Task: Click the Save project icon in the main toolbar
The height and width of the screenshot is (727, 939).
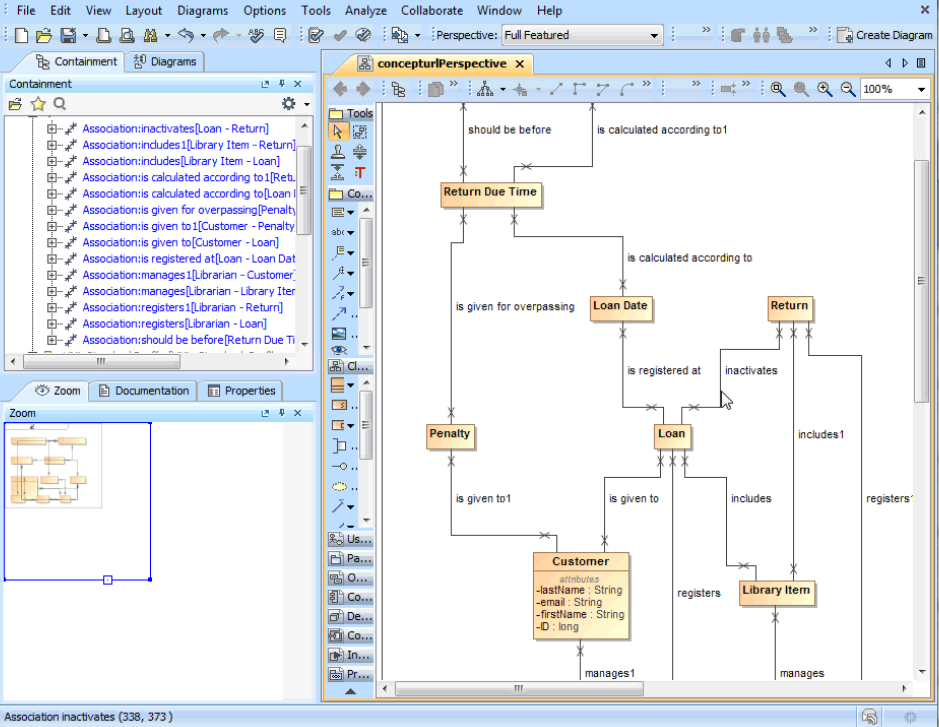Action: (x=68, y=35)
